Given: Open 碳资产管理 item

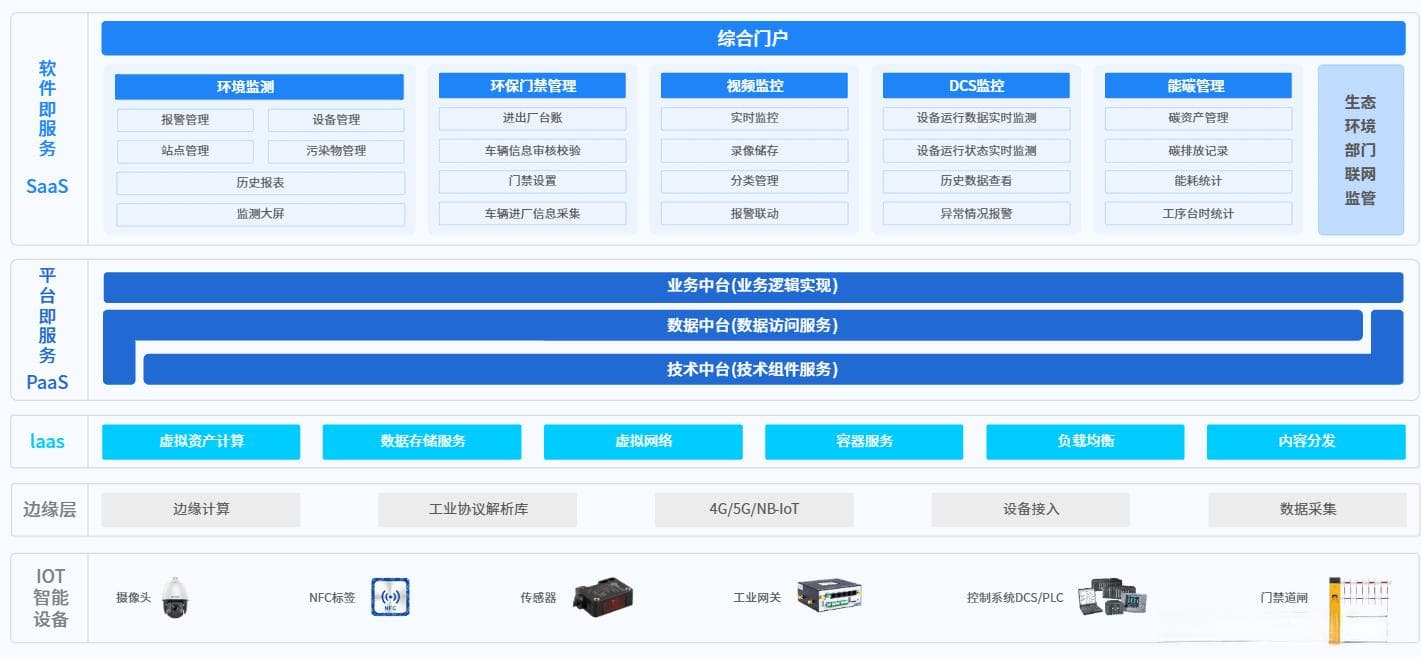Looking at the screenshot, I should click(1198, 118).
